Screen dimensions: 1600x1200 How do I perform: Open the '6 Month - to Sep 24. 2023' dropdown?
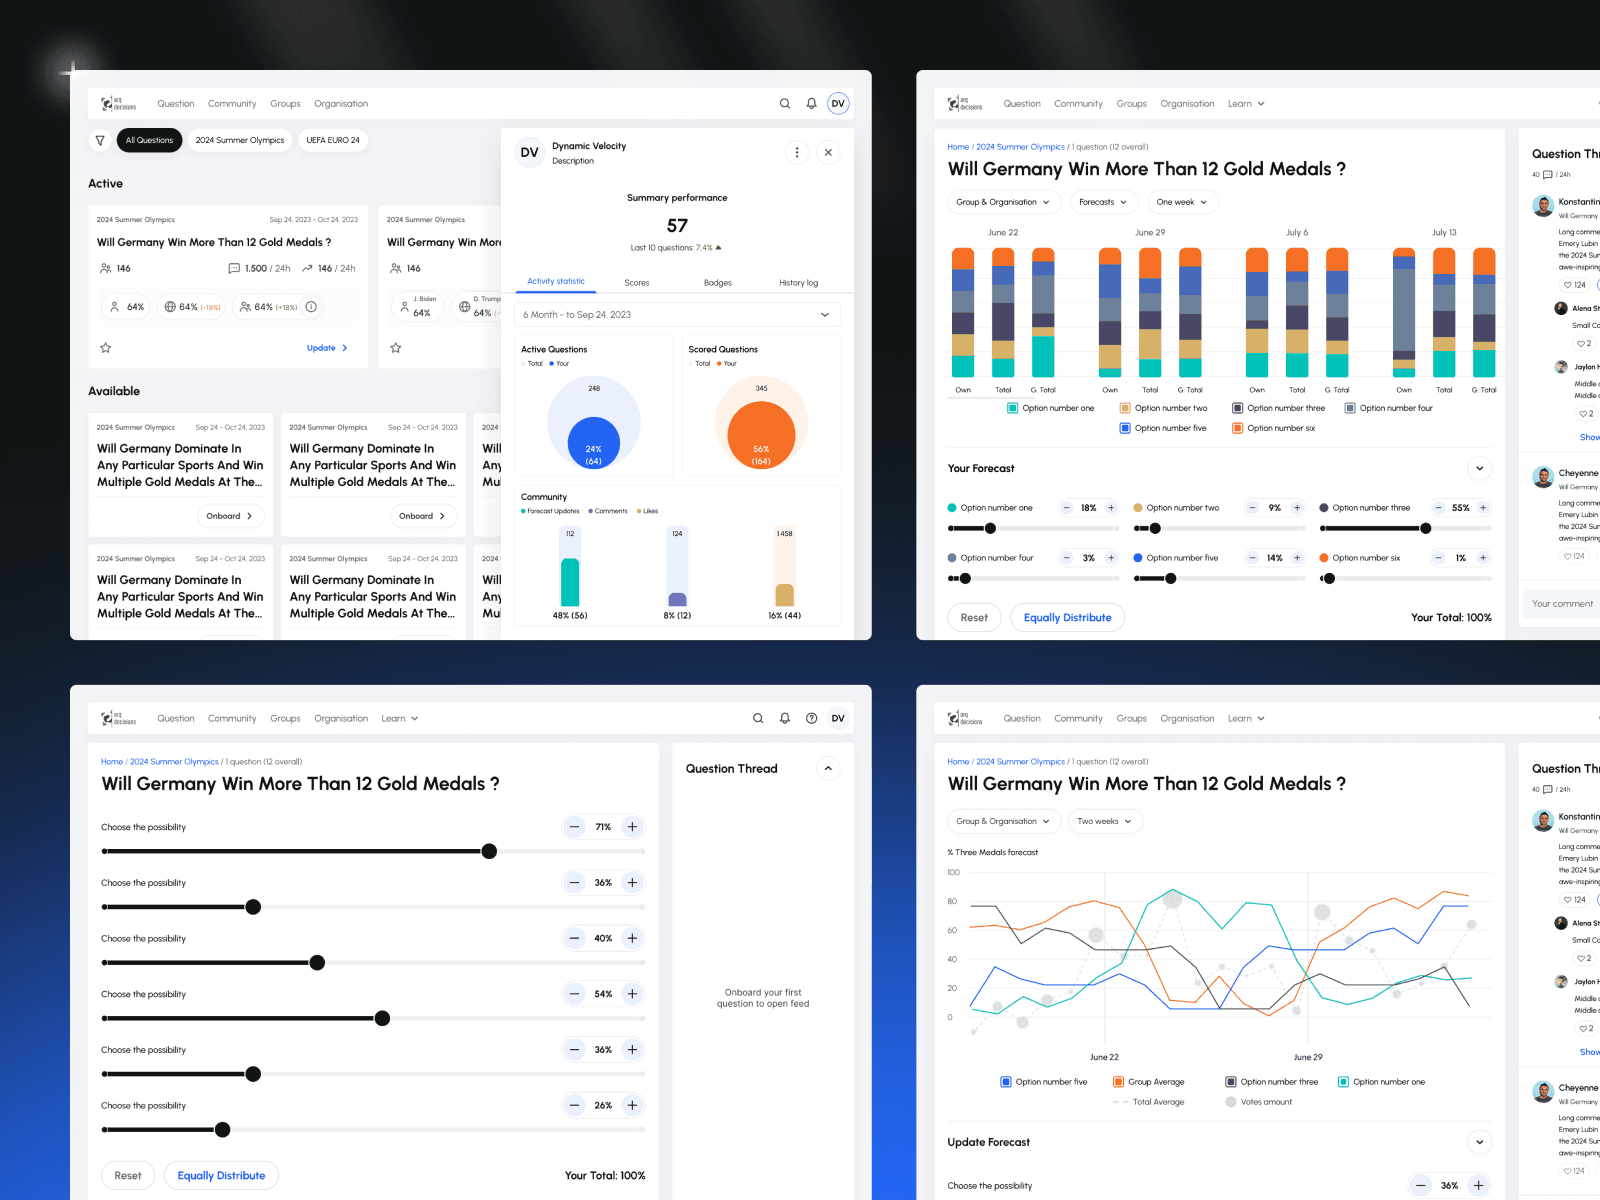(x=677, y=315)
